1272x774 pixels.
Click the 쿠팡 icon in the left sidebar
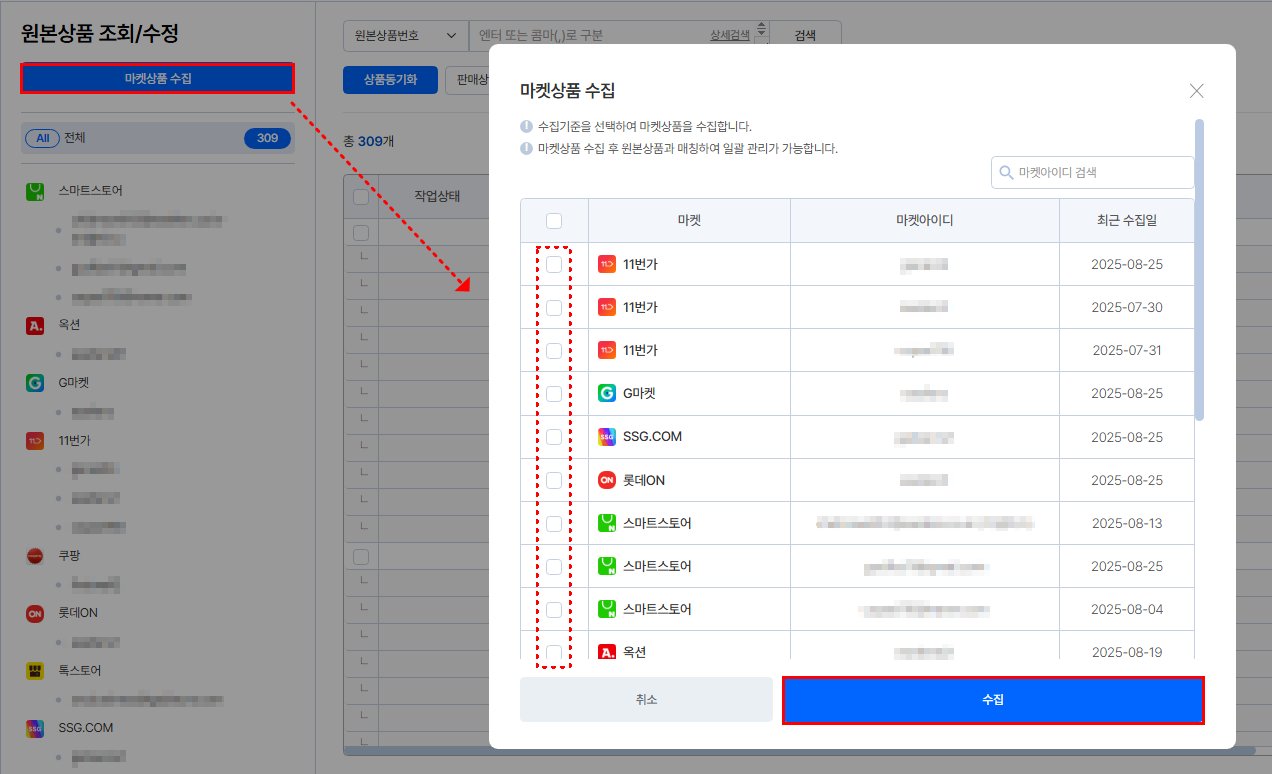pos(35,555)
